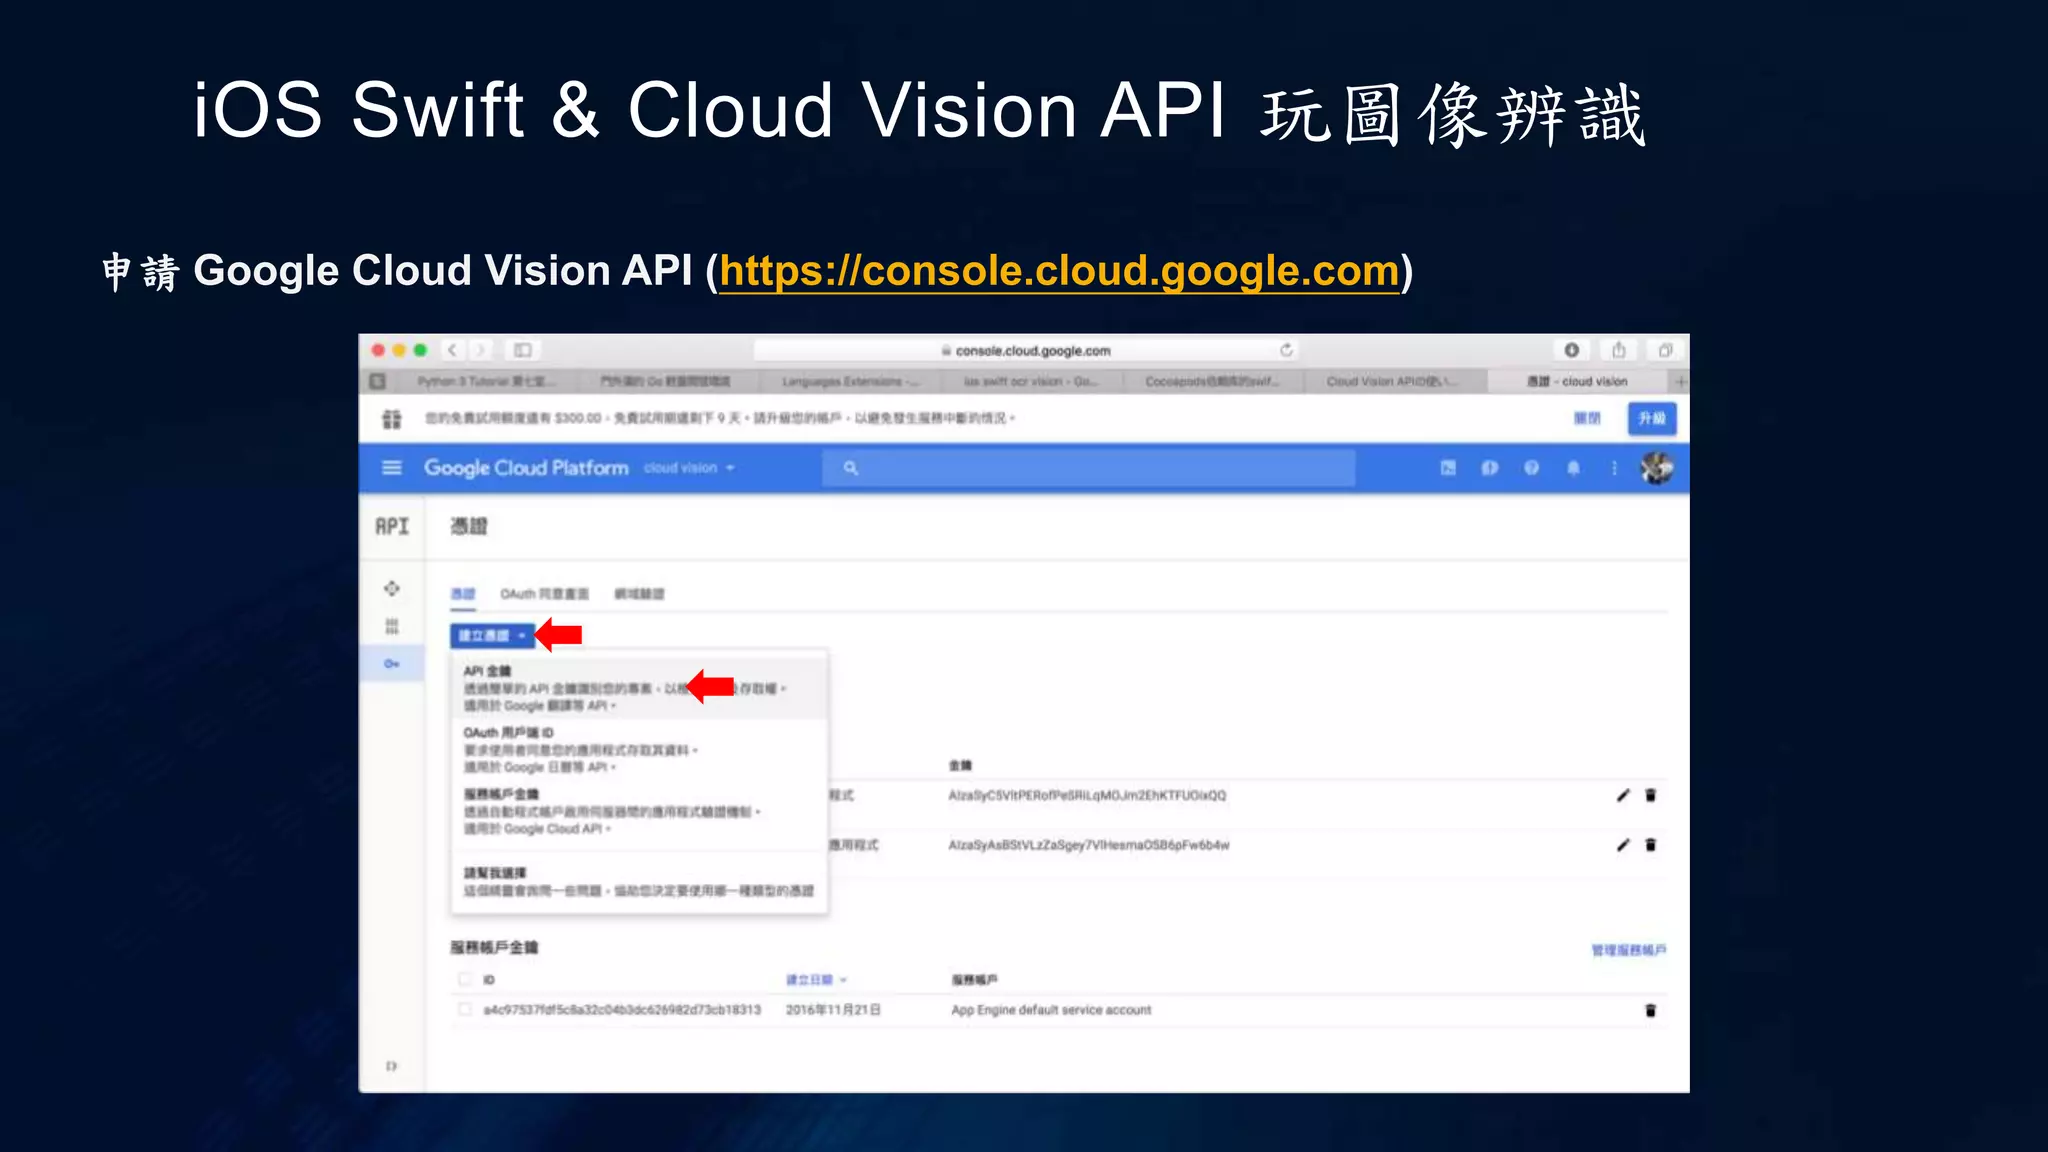Sort by the creation date column header

point(816,980)
